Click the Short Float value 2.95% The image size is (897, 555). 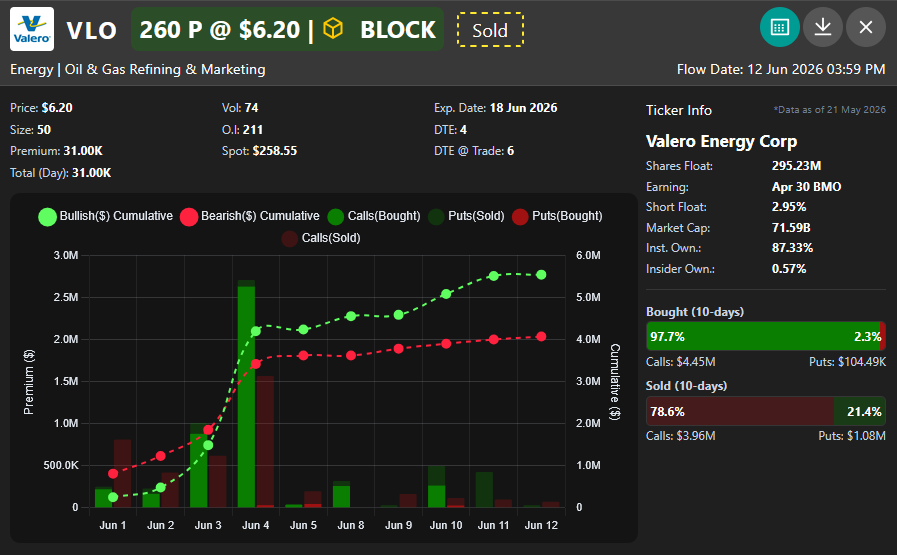pyautogui.click(x=789, y=207)
